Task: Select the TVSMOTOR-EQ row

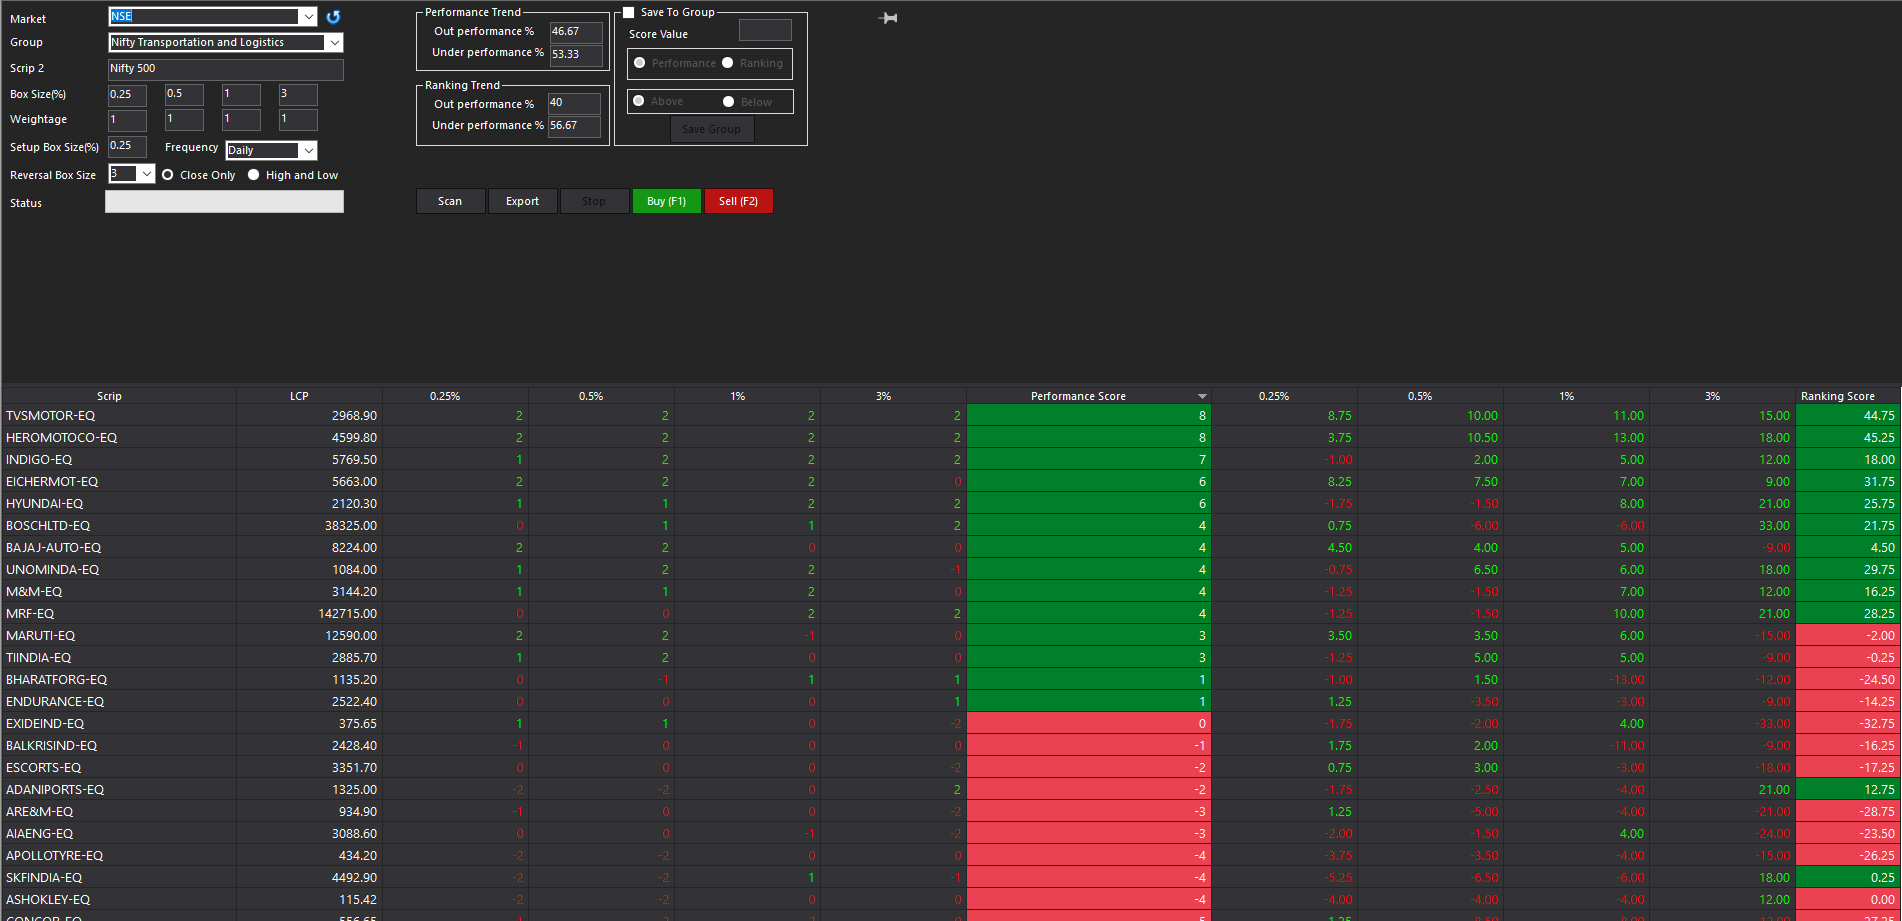Action: point(950,416)
